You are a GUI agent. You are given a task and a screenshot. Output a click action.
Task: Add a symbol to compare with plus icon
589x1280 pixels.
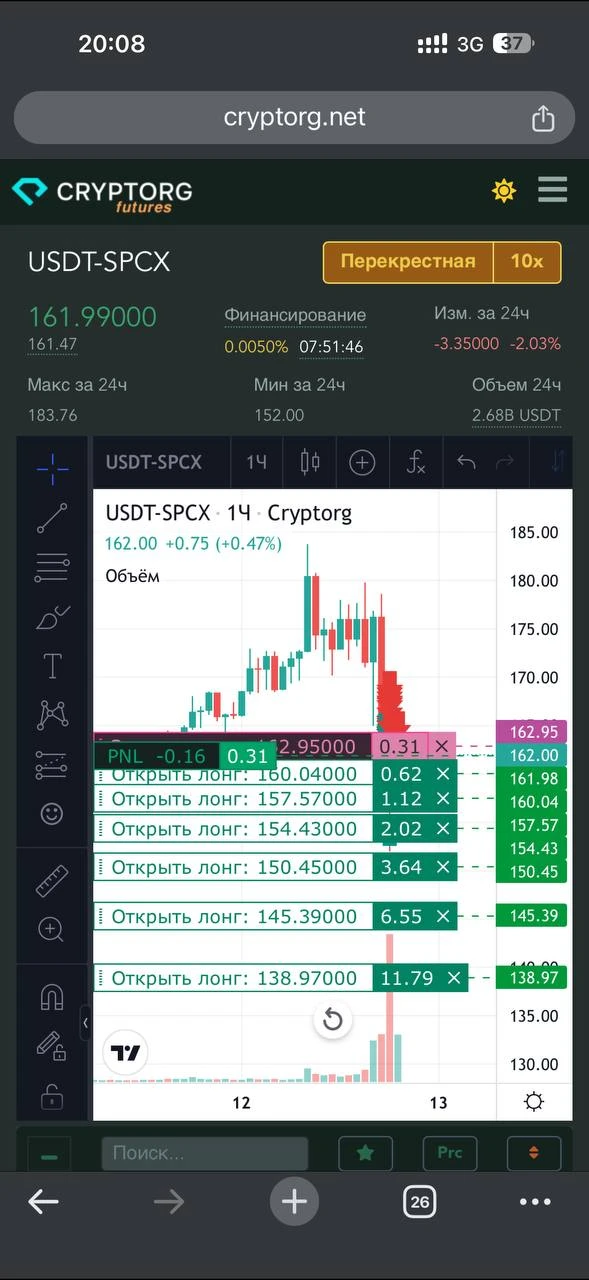coord(362,462)
